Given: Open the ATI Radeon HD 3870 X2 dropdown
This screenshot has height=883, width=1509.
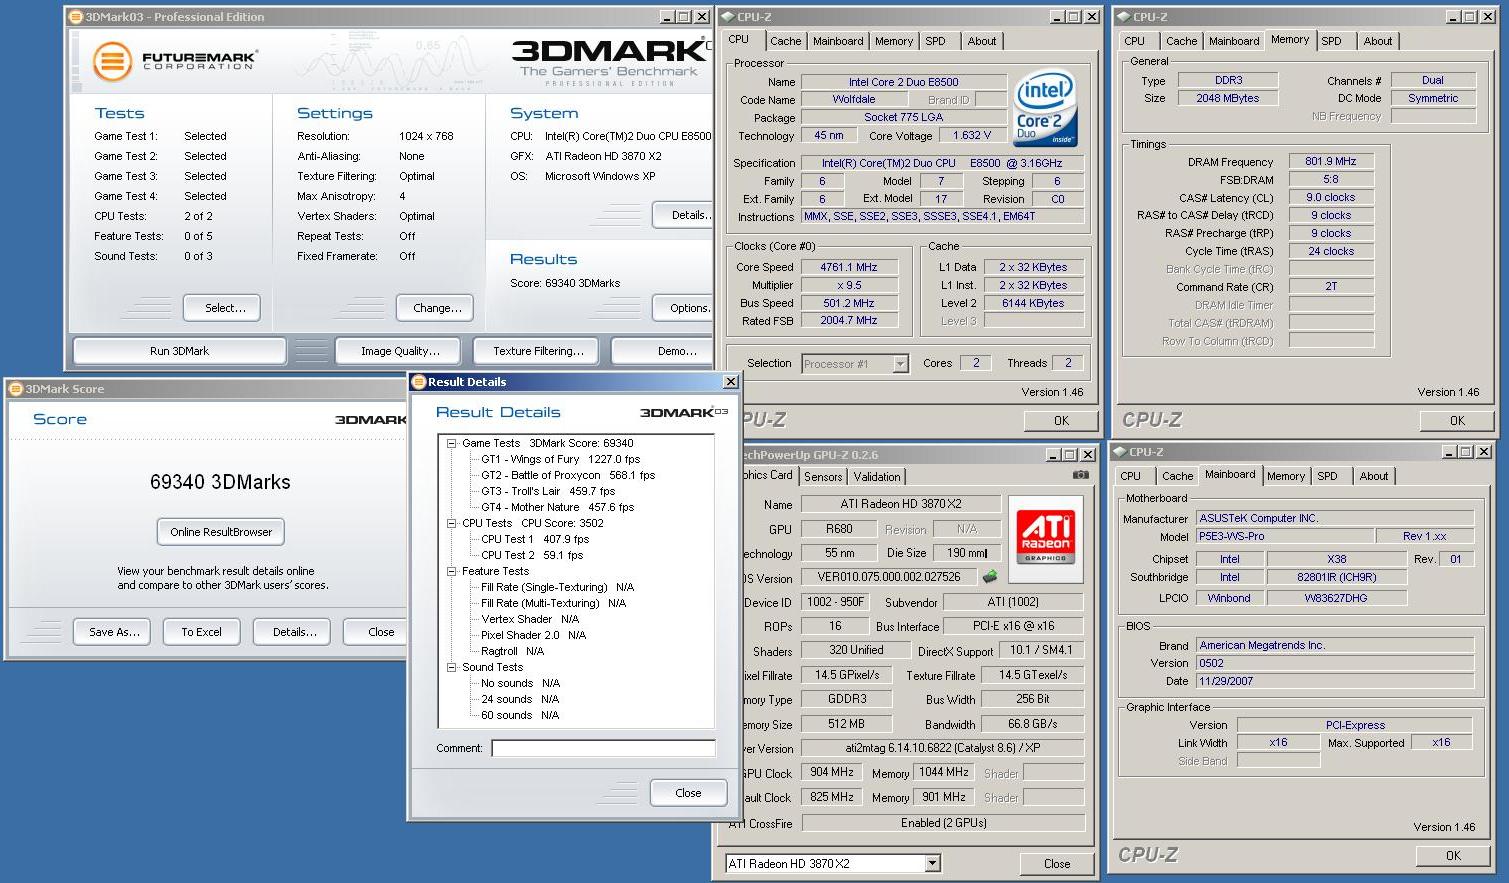Looking at the screenshot, I should 932,864.
